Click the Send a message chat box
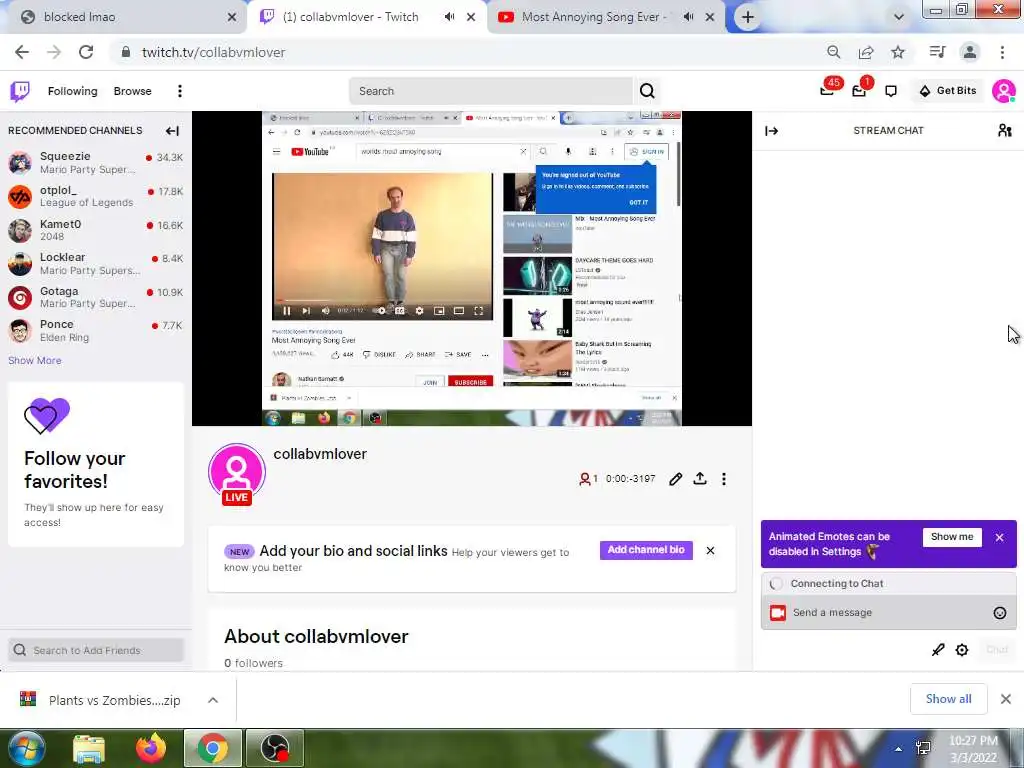The width and height of the screenshot is (1024, 768). (x=888, y=613)
